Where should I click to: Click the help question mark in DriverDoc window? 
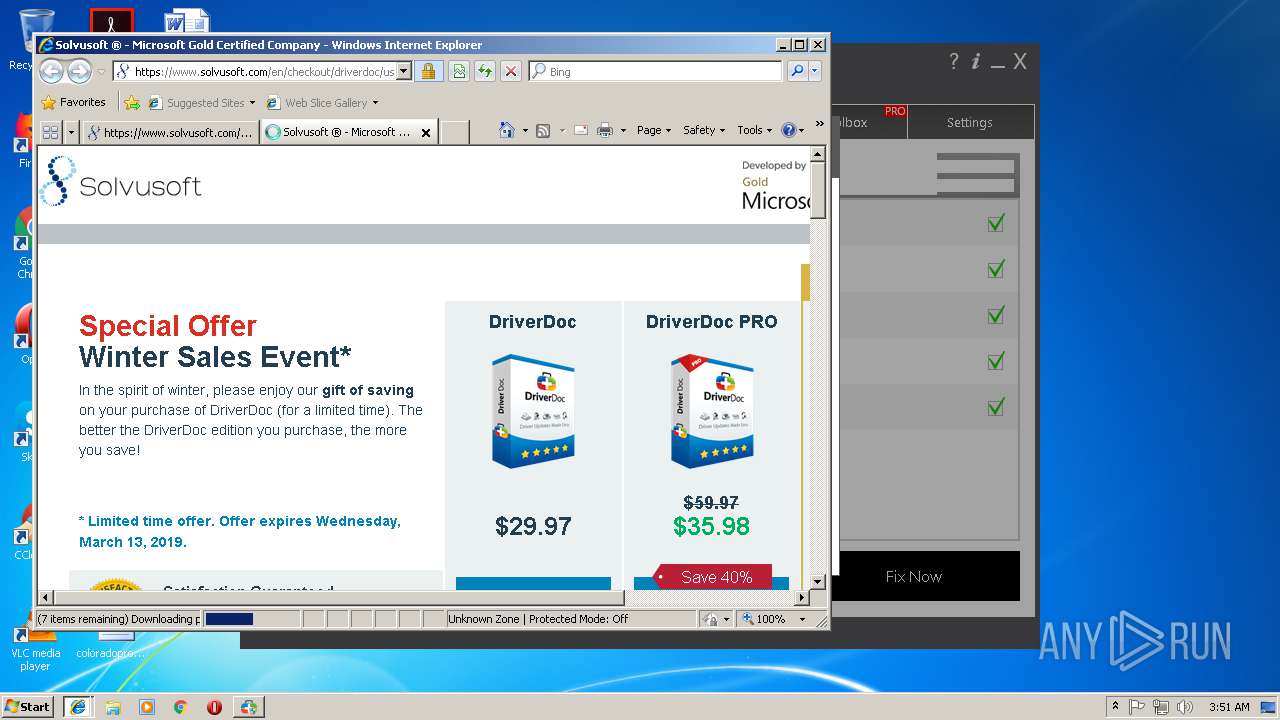click(954, 61)
